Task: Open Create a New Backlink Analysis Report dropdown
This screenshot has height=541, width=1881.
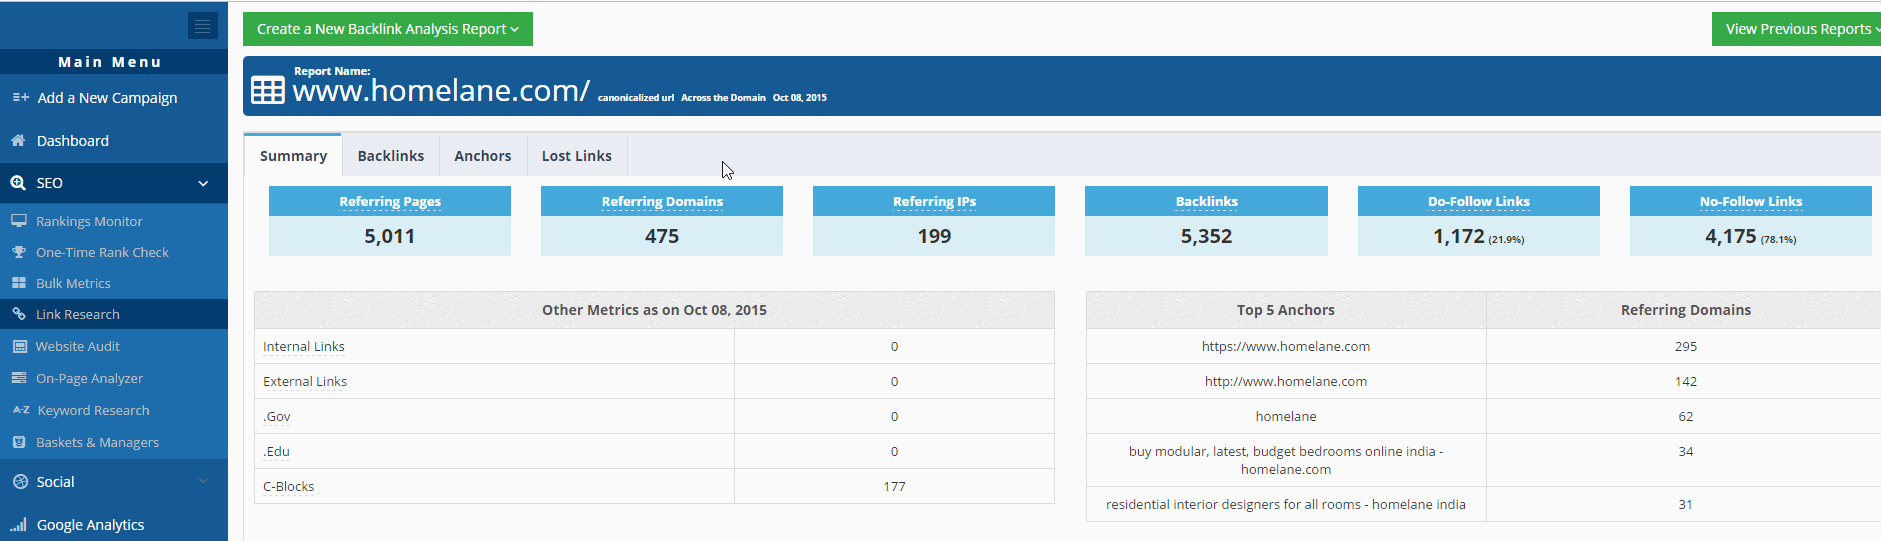Action: click(x=388, y=29)
